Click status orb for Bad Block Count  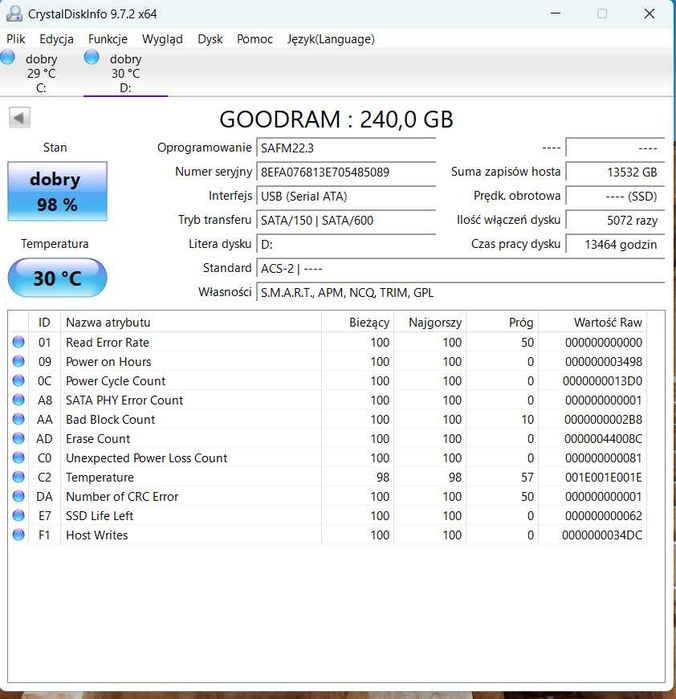18,419
